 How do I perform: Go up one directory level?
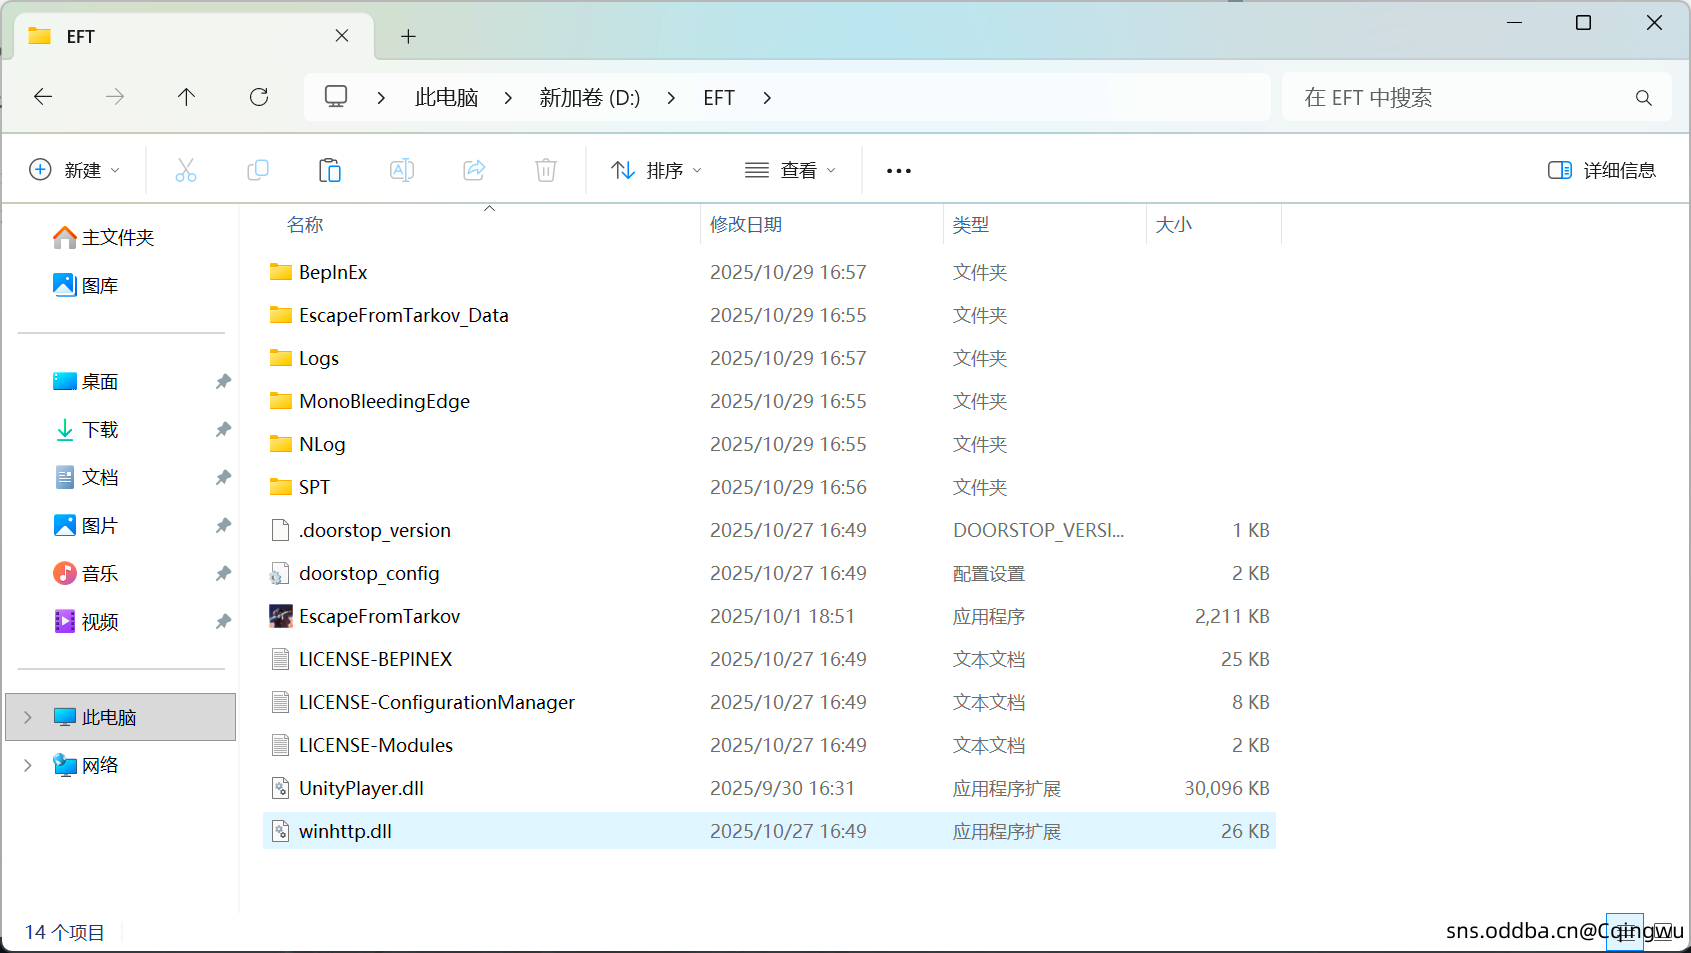[x=187, y=97]
